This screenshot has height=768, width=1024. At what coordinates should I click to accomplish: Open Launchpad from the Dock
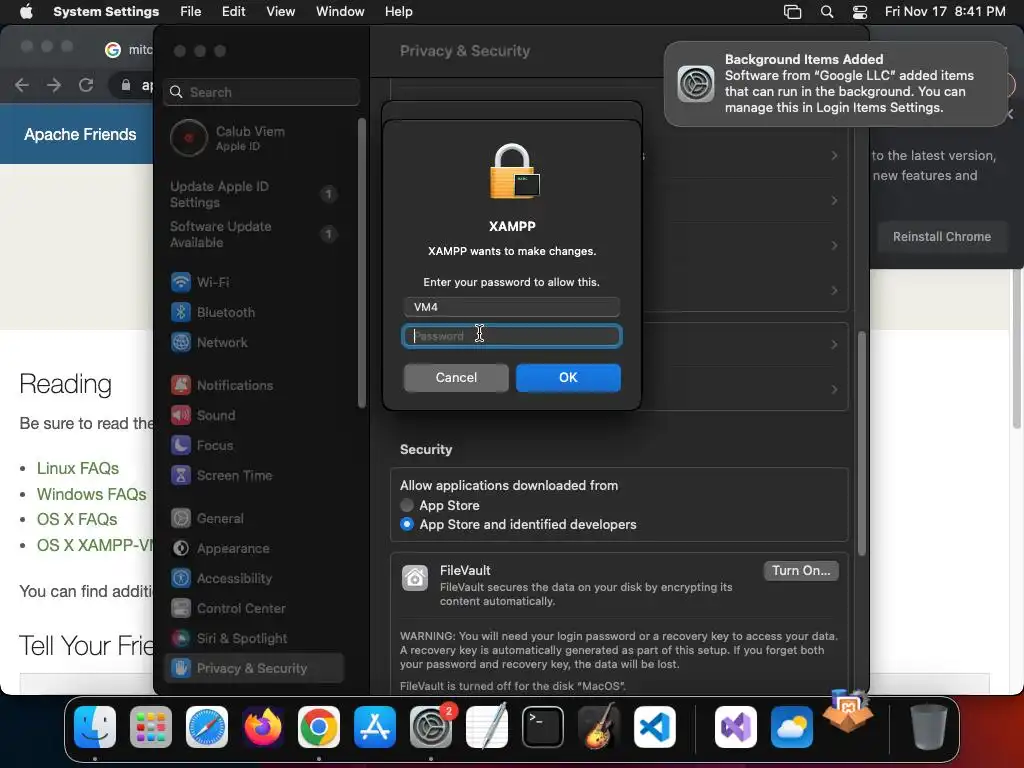151,727
